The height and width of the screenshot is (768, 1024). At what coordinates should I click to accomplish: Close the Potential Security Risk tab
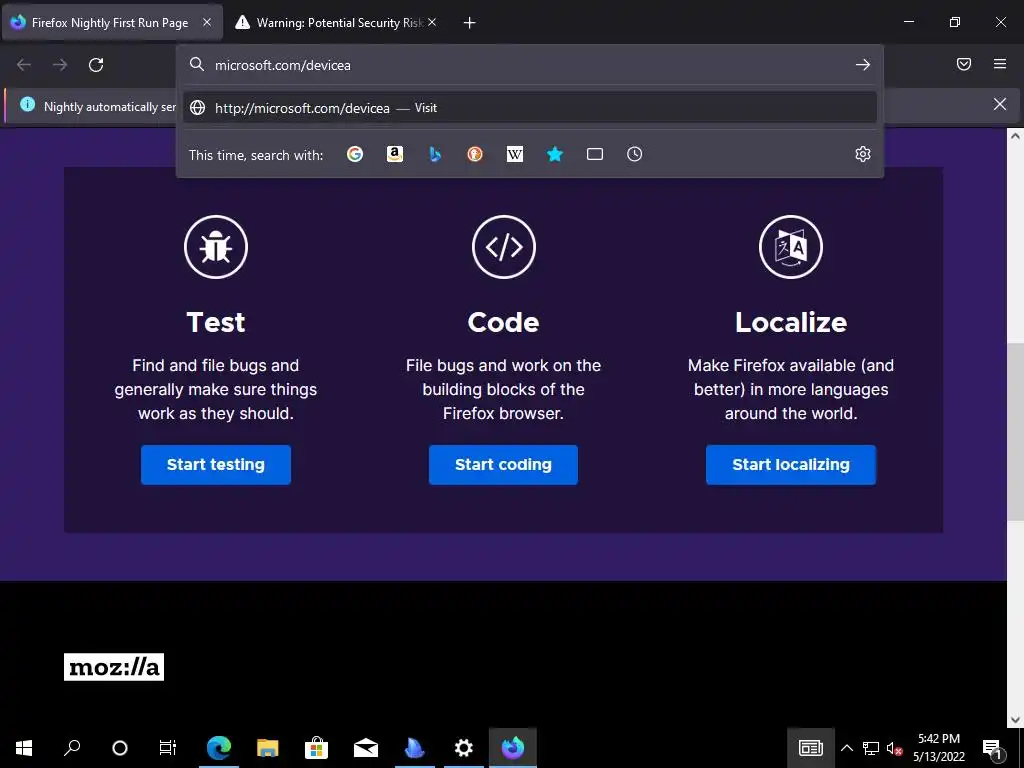pyautogui.click(x=432, y=22)
